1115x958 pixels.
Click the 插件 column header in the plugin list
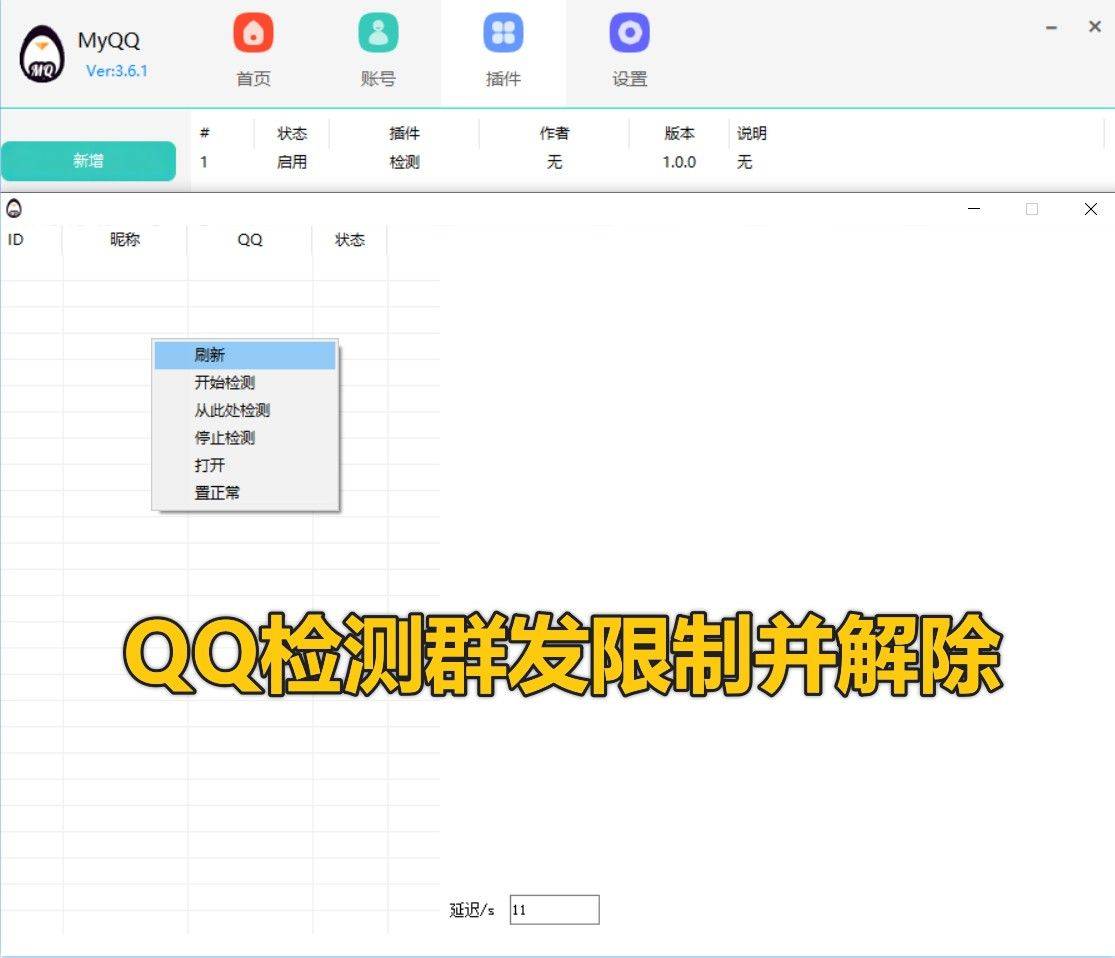(x=405, y=133)
